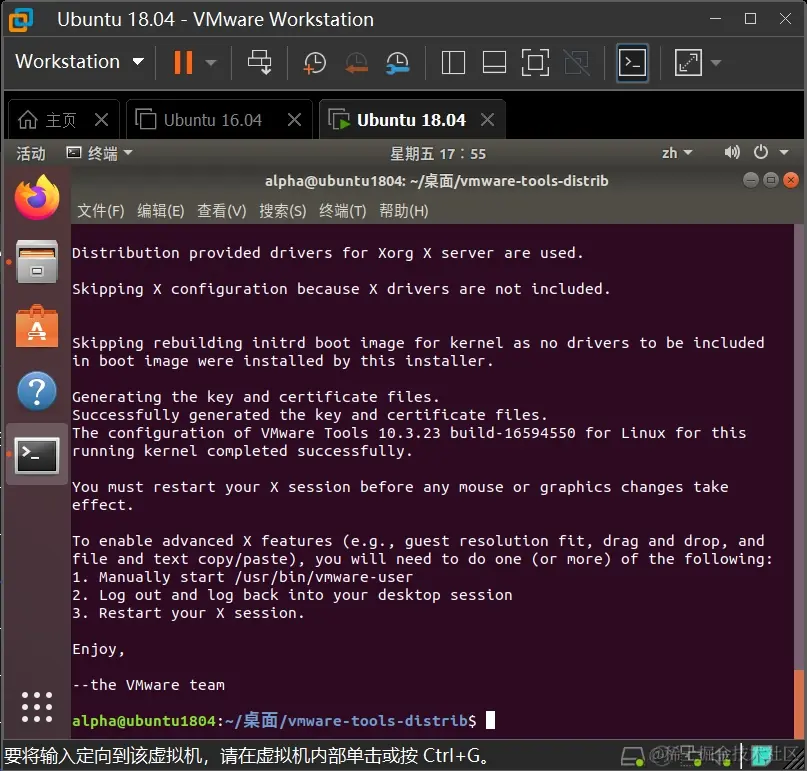Open the zh input source menu
The width and height of the screenshot is (807, 771).
click(x=677, y=153)
